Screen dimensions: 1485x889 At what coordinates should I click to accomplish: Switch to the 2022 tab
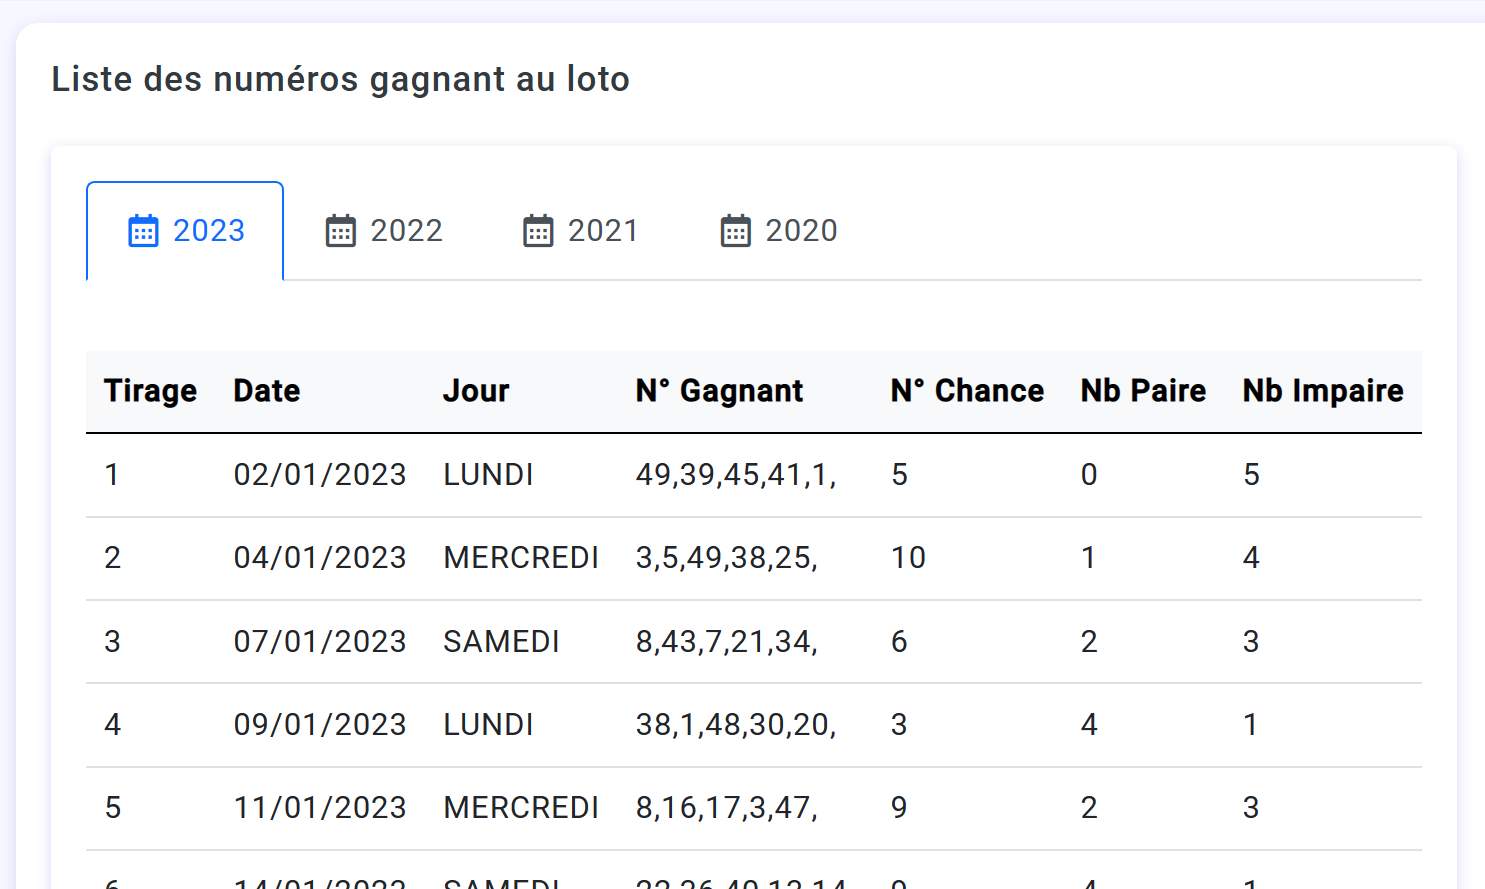(x=383, y=231)
